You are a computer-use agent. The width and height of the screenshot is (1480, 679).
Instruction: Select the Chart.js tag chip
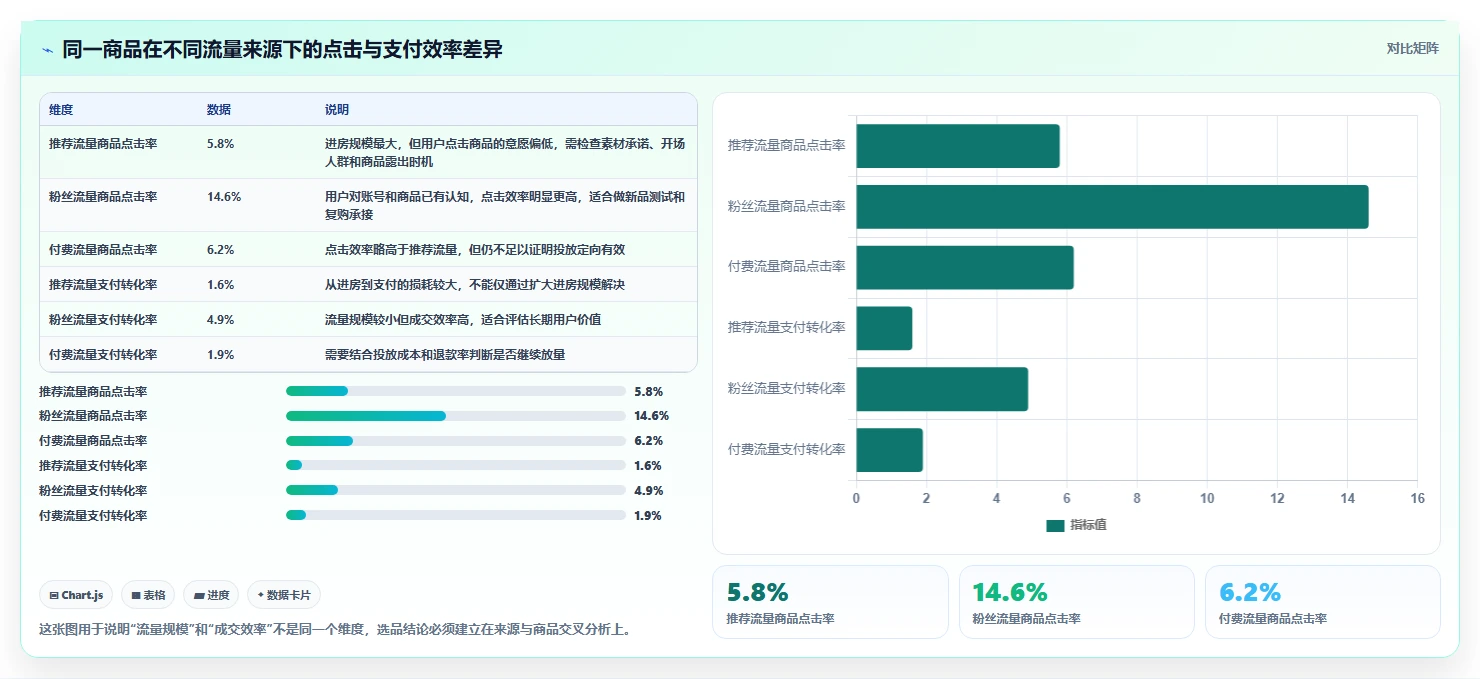[77, 595]
